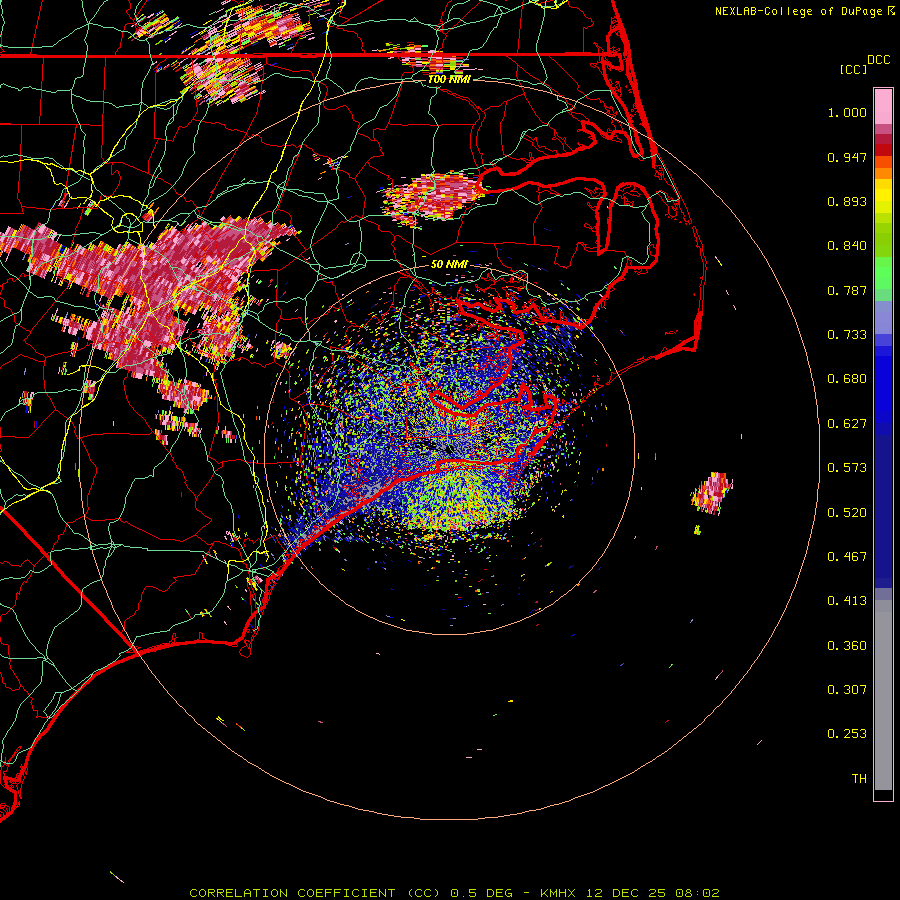Click the TH threshold legend label
This screenshot has height=900, width=900.
(859, 779)
